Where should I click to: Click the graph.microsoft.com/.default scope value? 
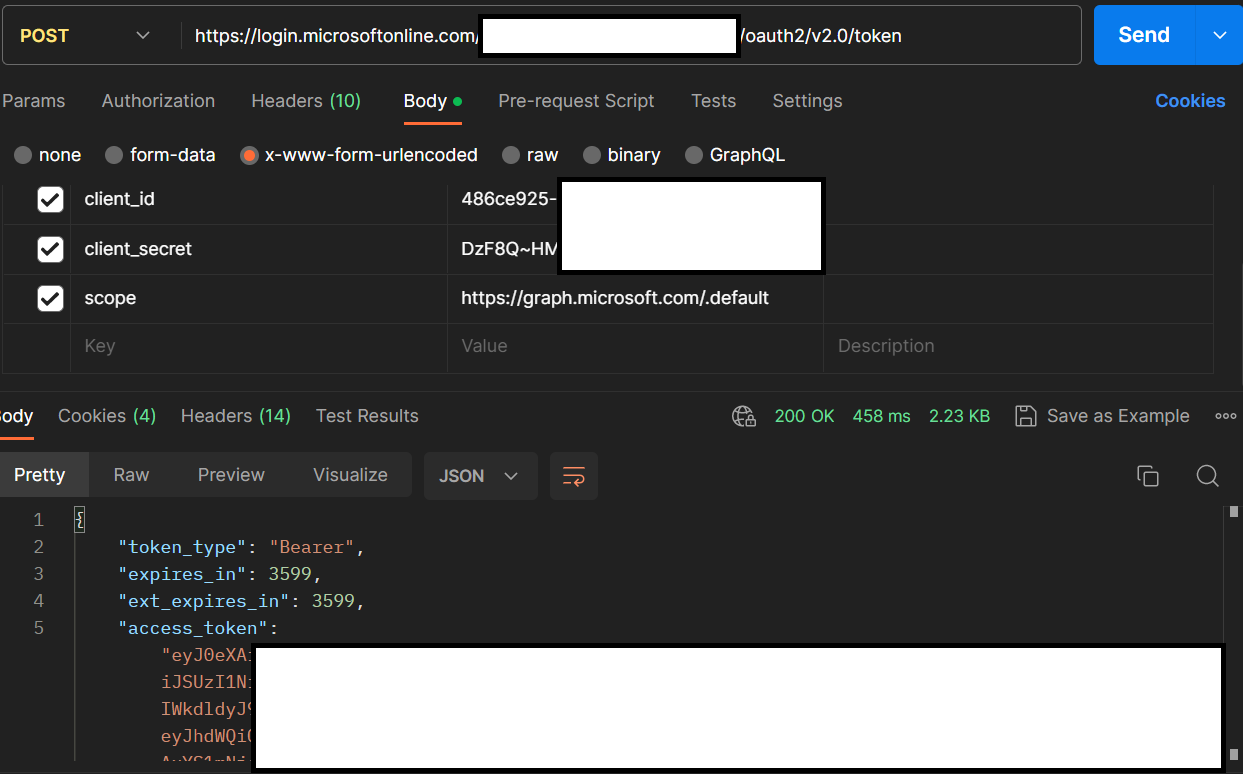click(615, 298)
